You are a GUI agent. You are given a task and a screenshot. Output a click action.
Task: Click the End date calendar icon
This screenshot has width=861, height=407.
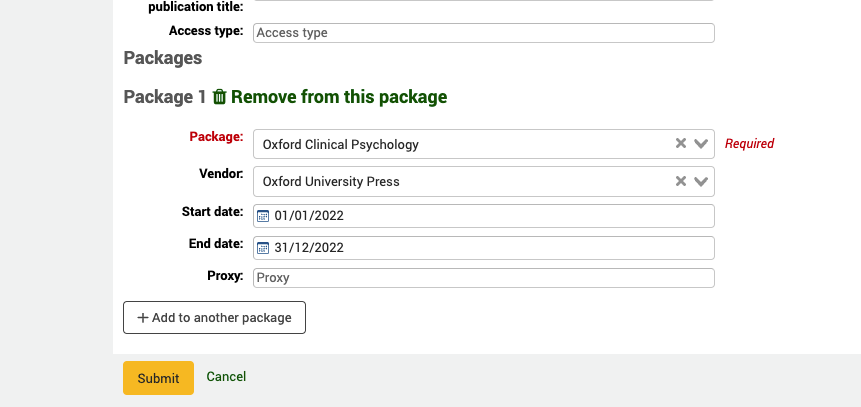263,248
